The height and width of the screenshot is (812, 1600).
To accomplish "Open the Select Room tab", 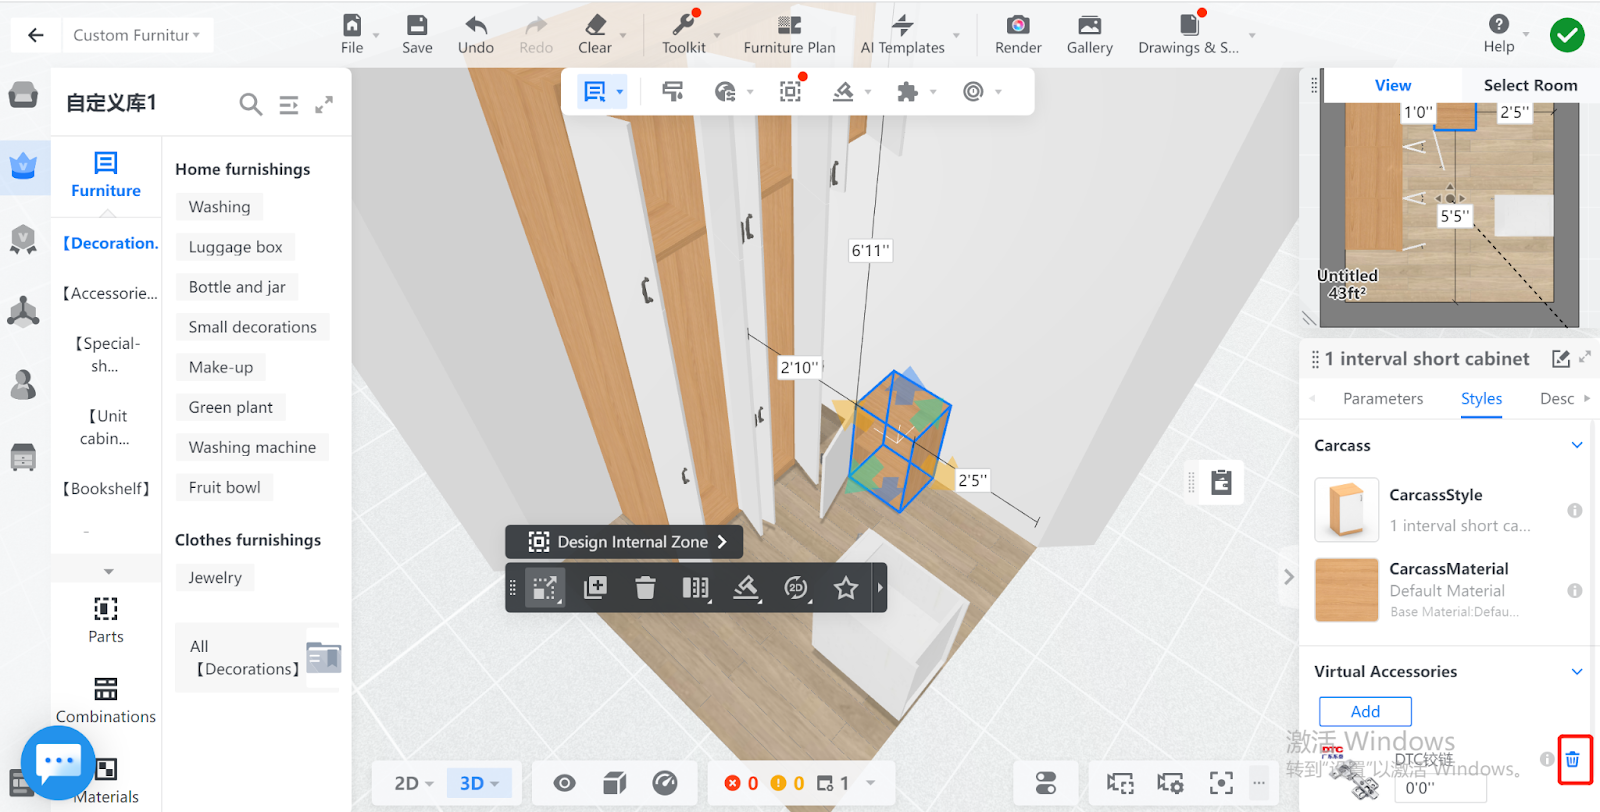I will pos(1529,85).
